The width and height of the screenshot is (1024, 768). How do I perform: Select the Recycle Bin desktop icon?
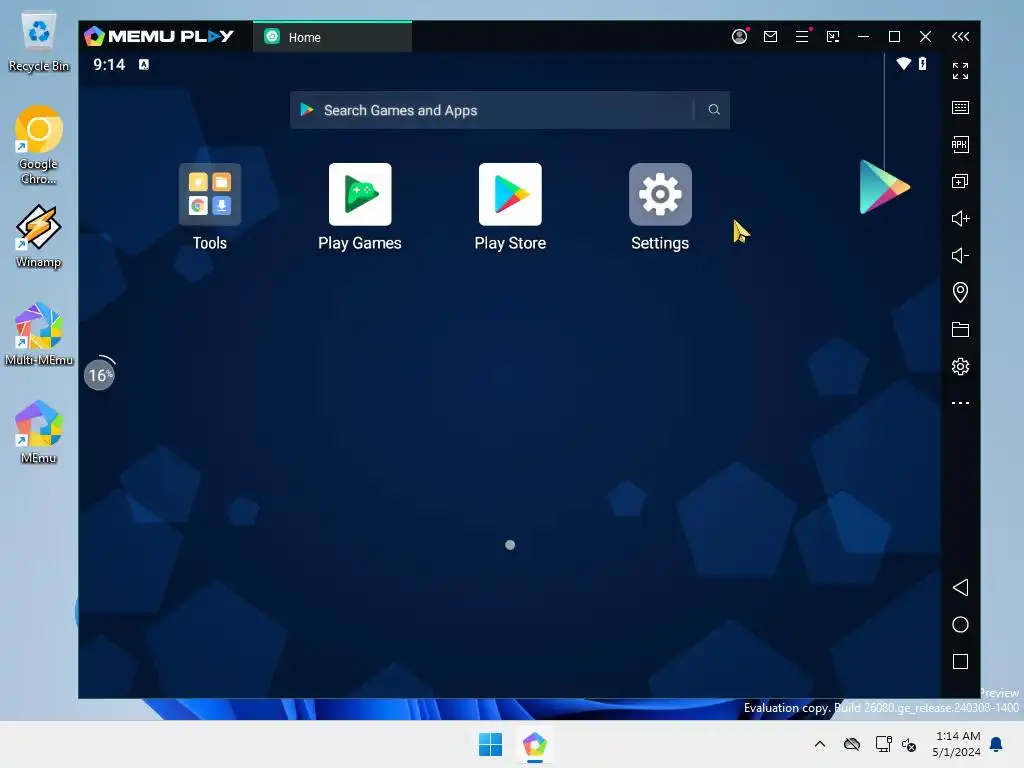point(39,42)
